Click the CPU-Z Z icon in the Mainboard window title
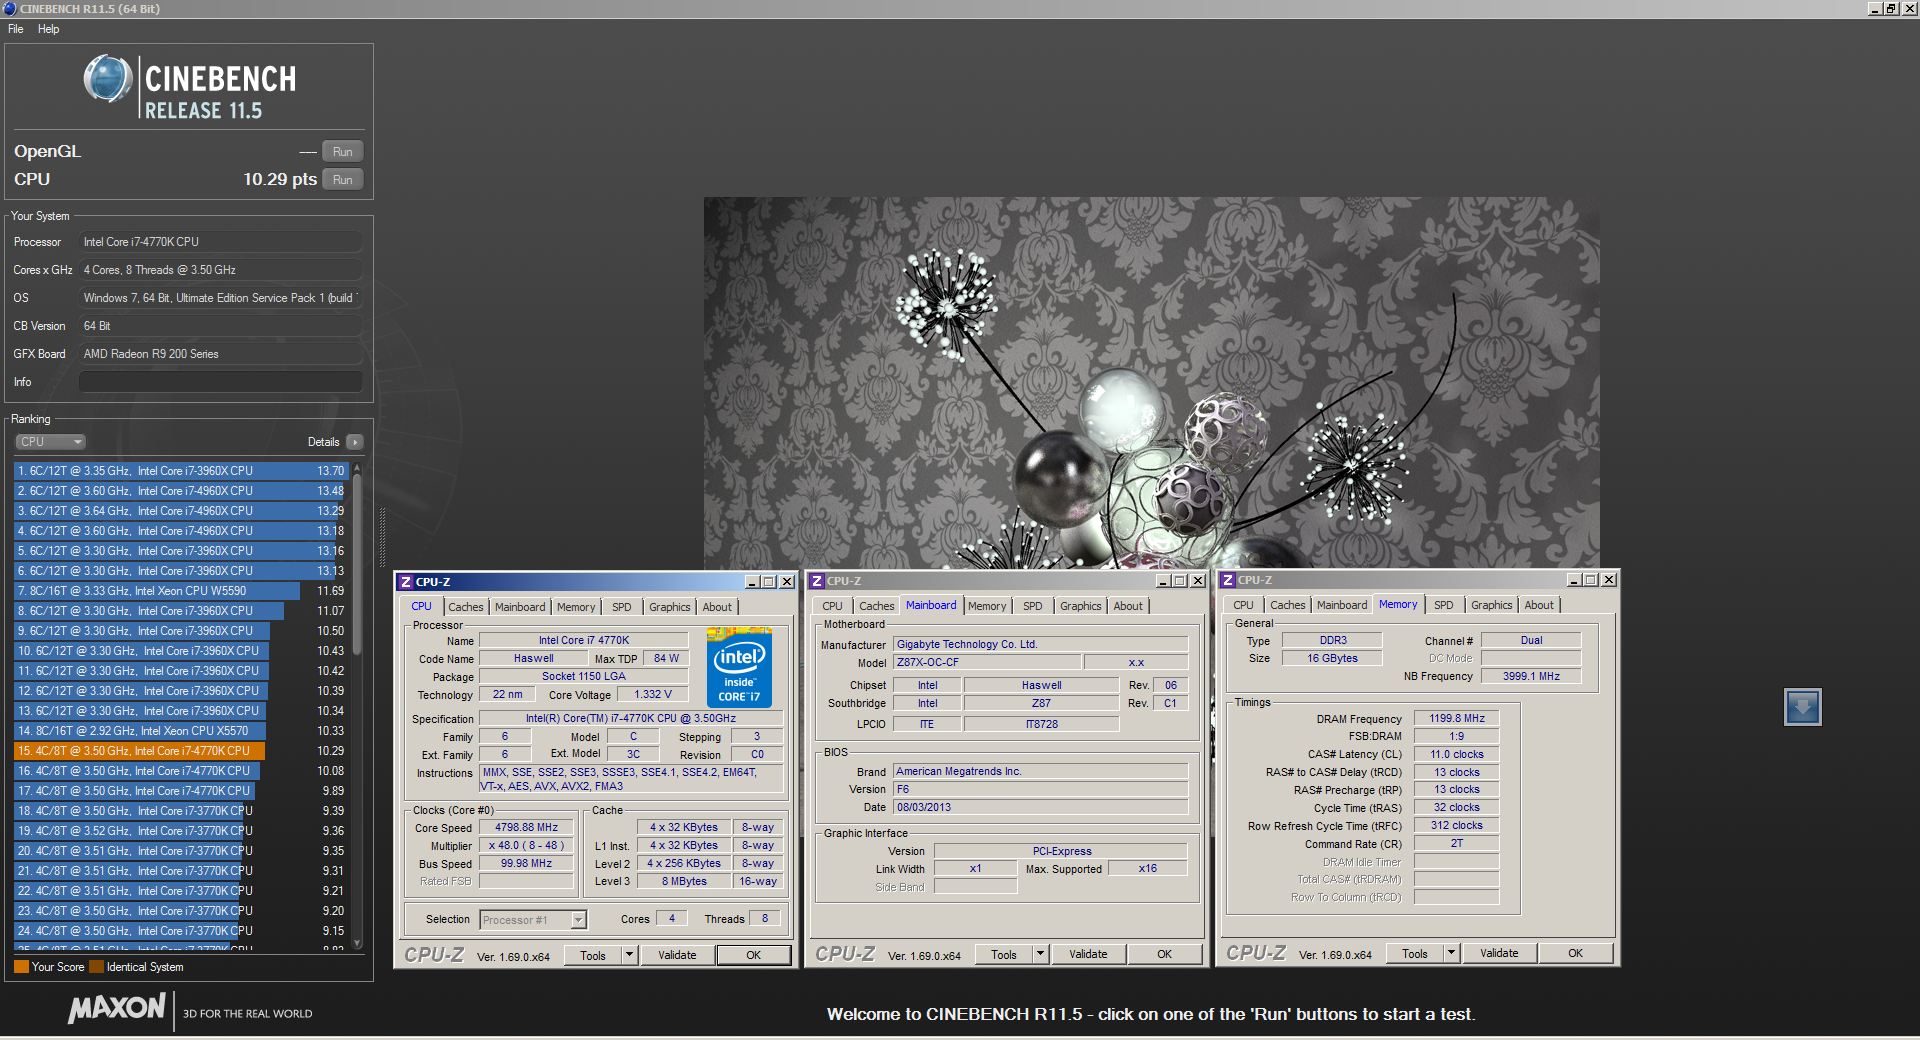Image resolution: width=1920 pixels, height=1040 pixels. click(x=817, y=581)
